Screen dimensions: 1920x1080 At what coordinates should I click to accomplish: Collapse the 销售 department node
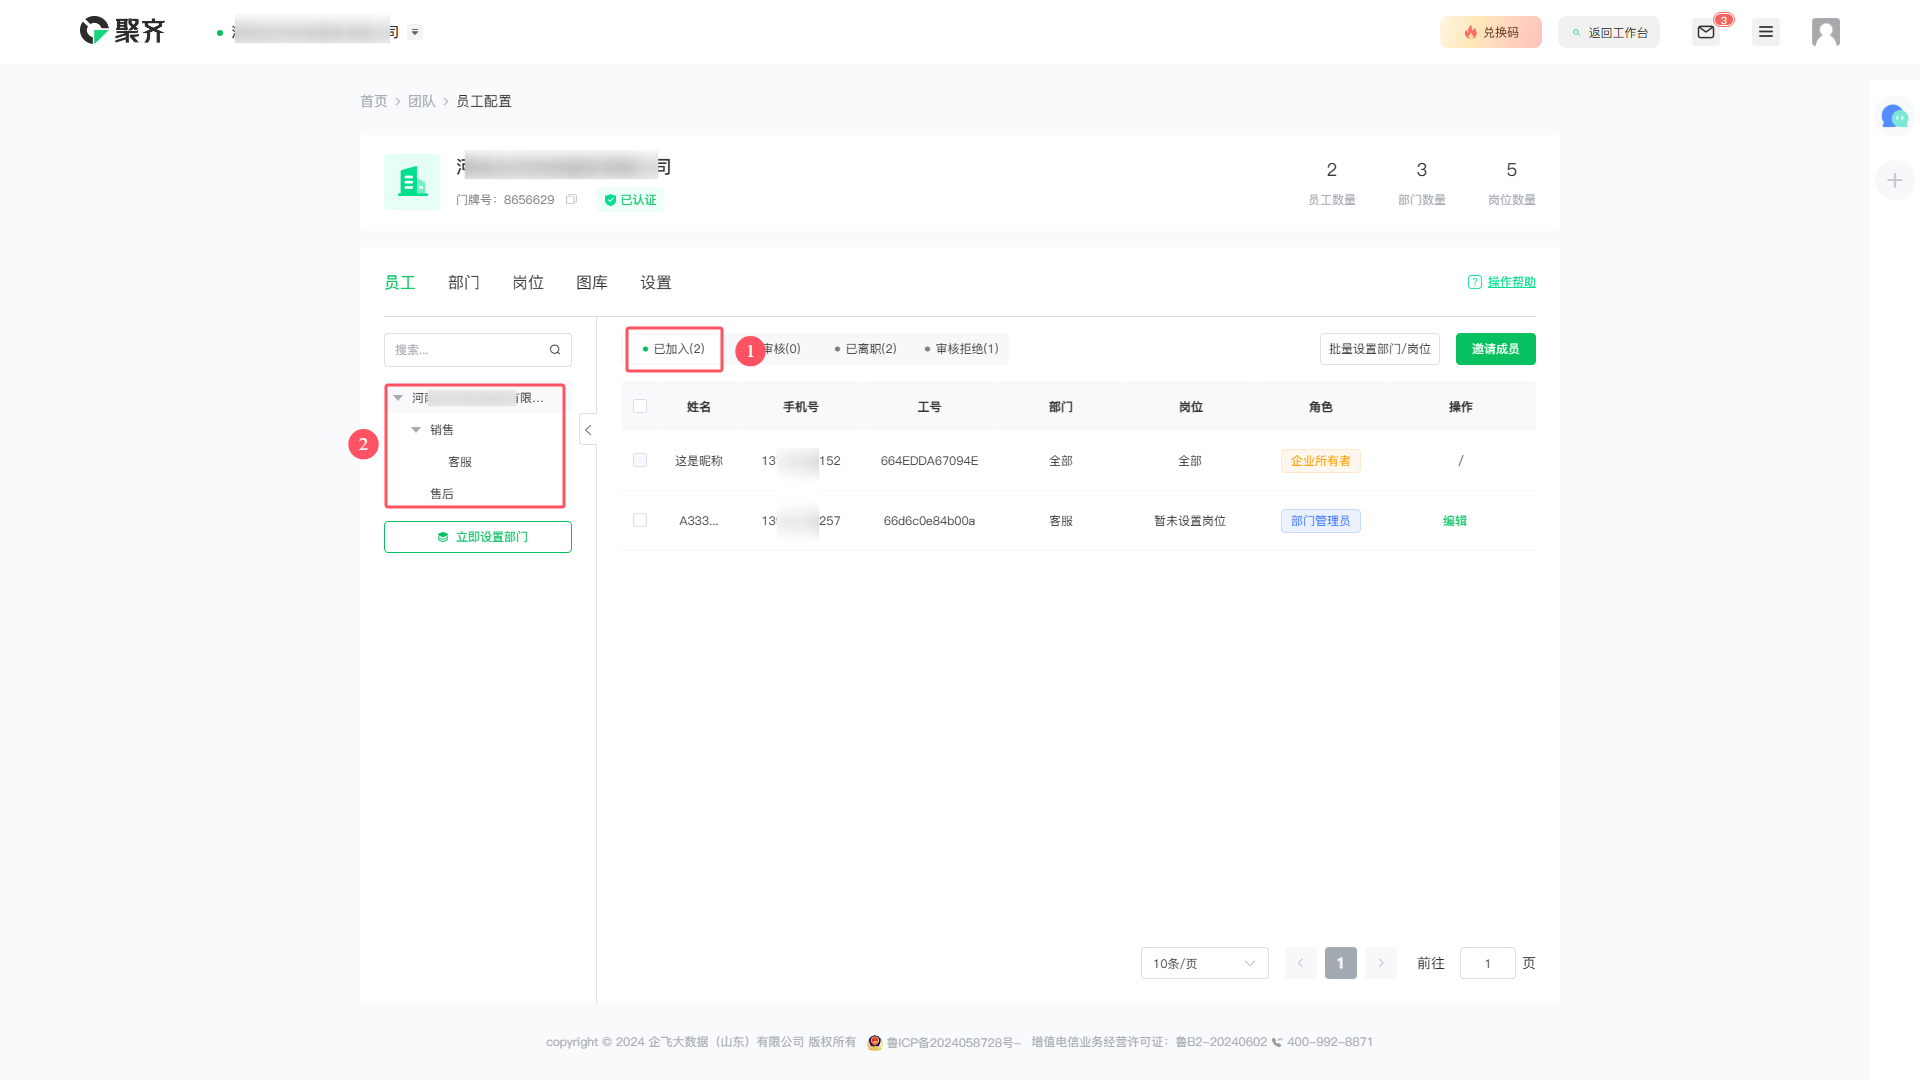(x=416, y=430)
